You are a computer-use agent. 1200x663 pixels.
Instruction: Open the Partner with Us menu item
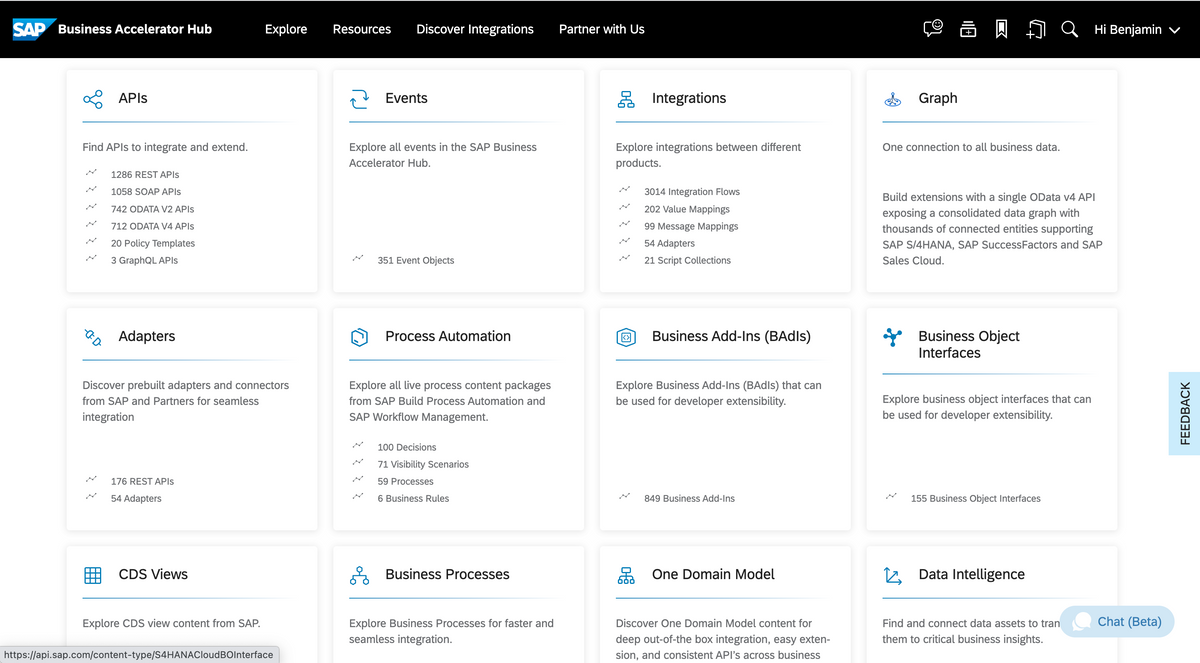pyautogui.click(x=602, y=29)
